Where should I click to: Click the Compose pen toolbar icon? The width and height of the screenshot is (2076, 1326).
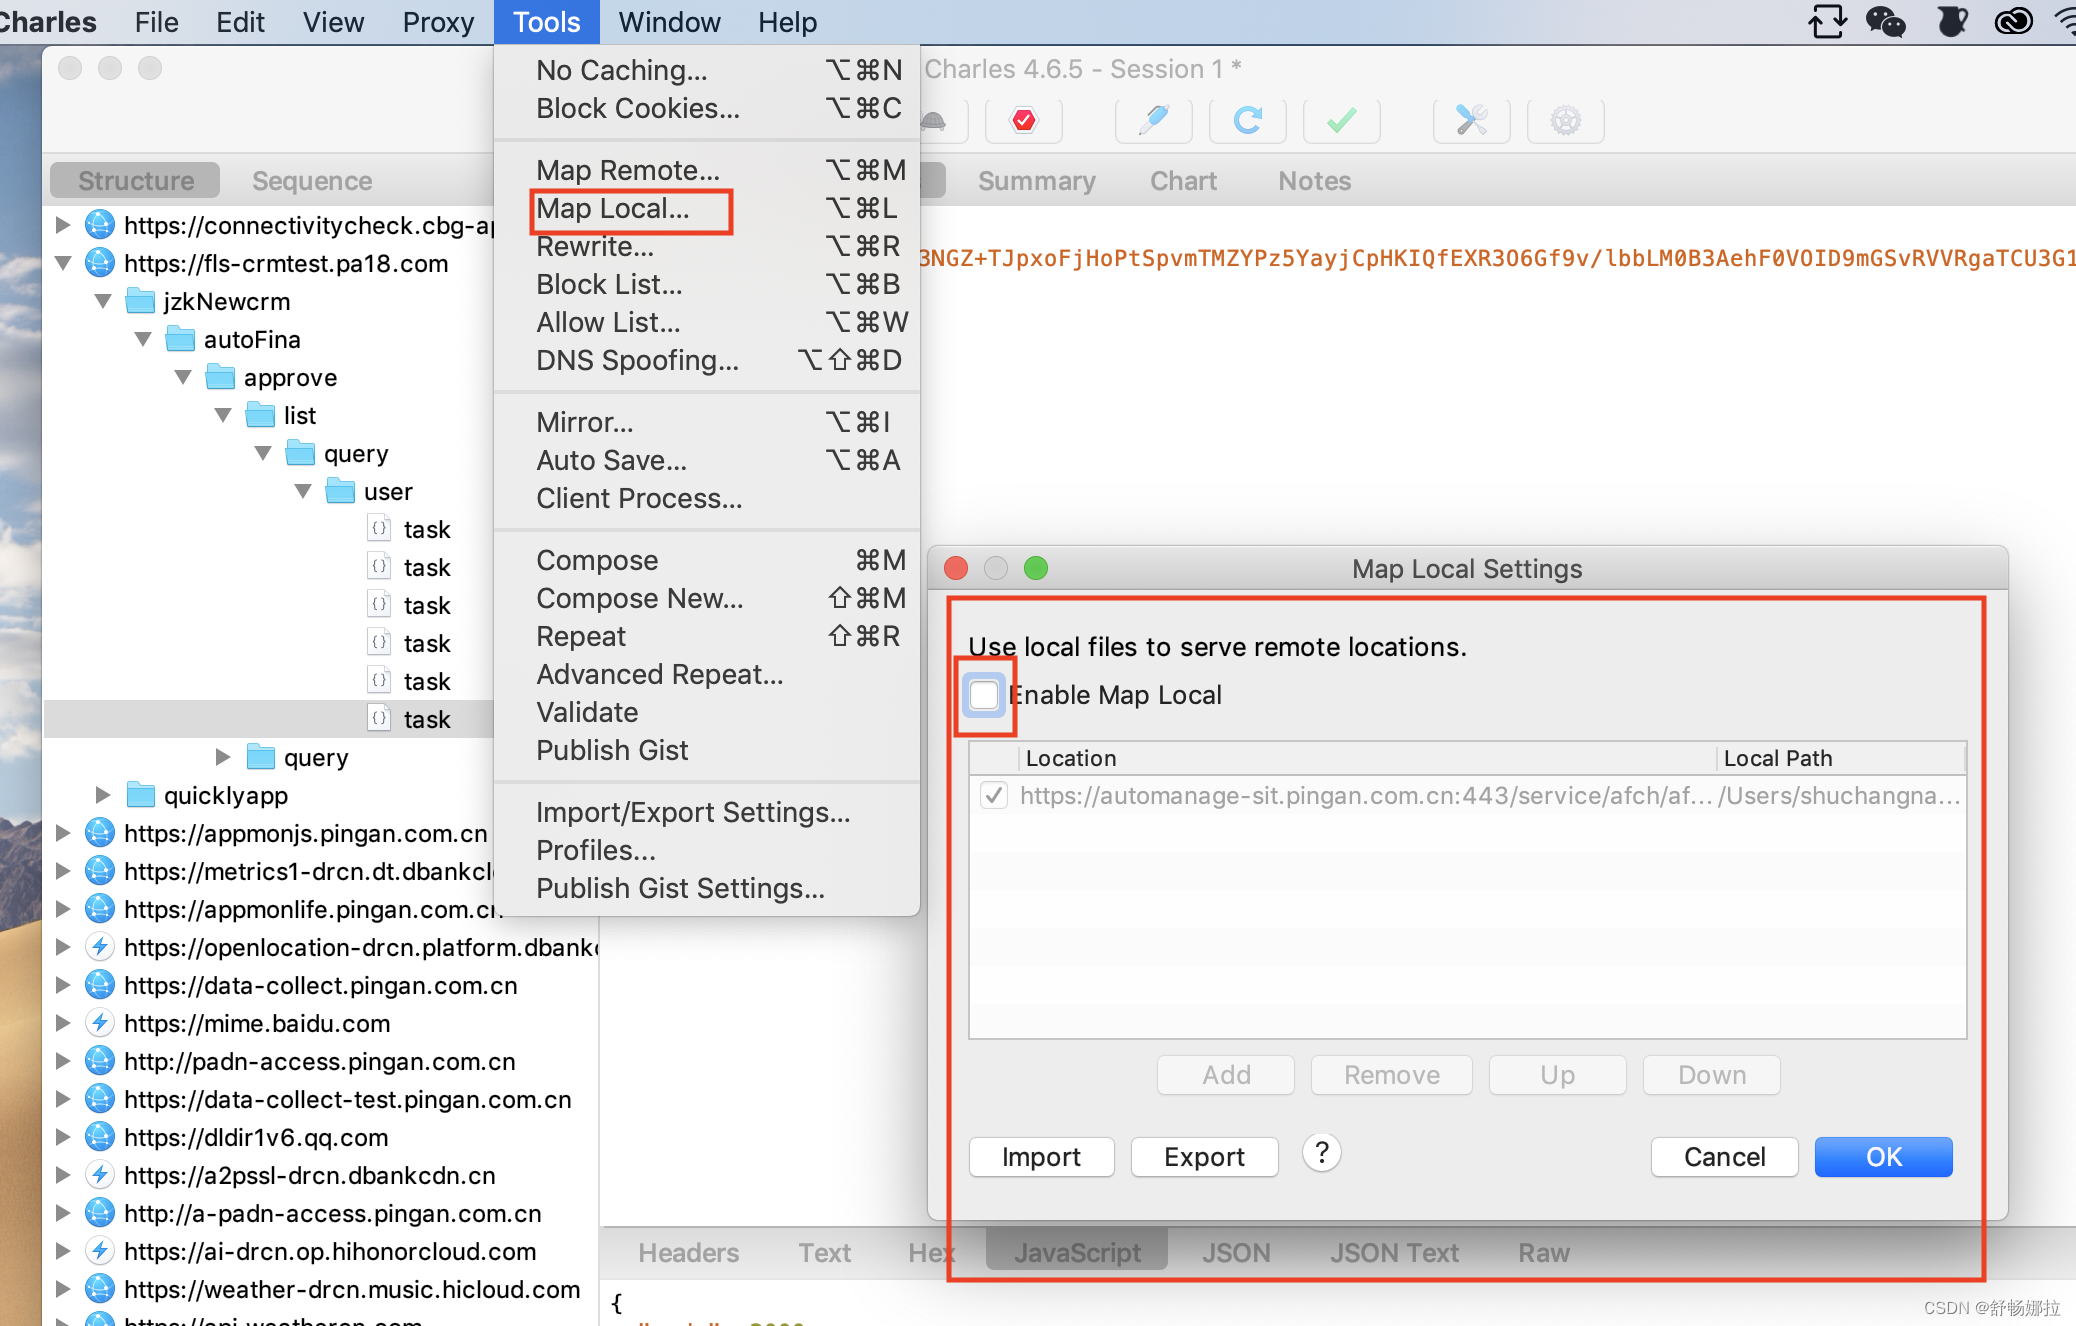[x=1153, y=121]
